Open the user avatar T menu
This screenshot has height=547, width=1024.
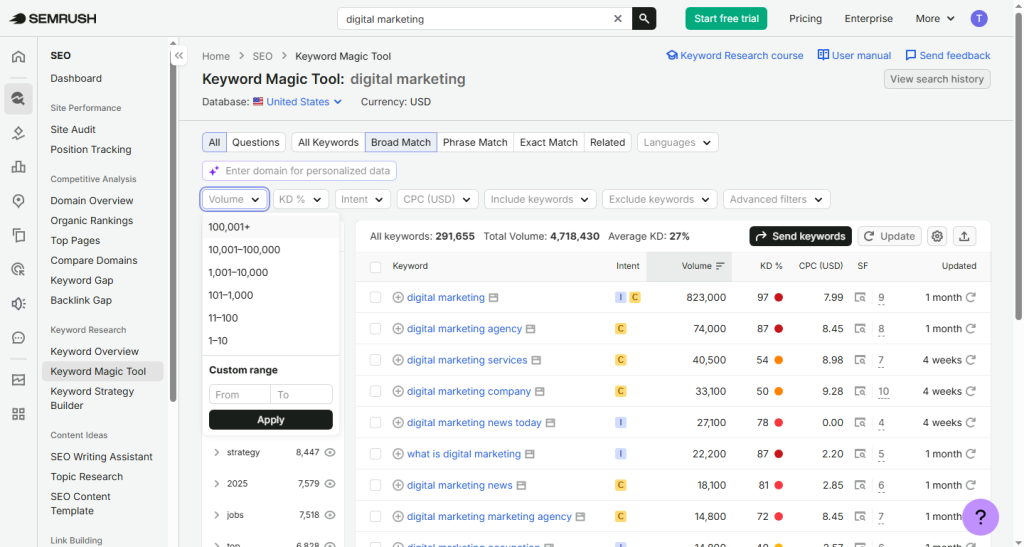tap(978, 18)
